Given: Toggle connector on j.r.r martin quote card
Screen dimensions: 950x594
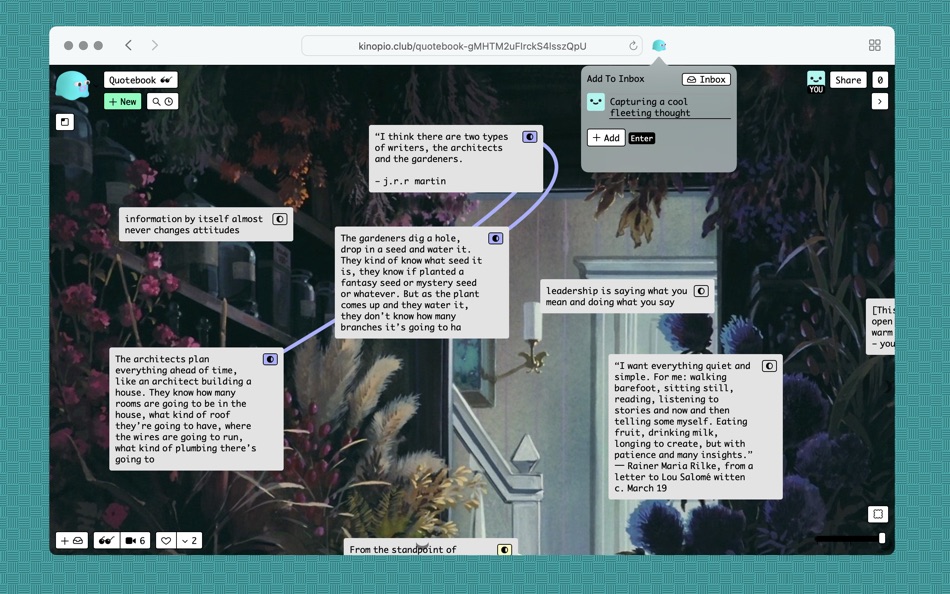Looking at the screenshot, I should pyautogui.click(x=530, y=137).
